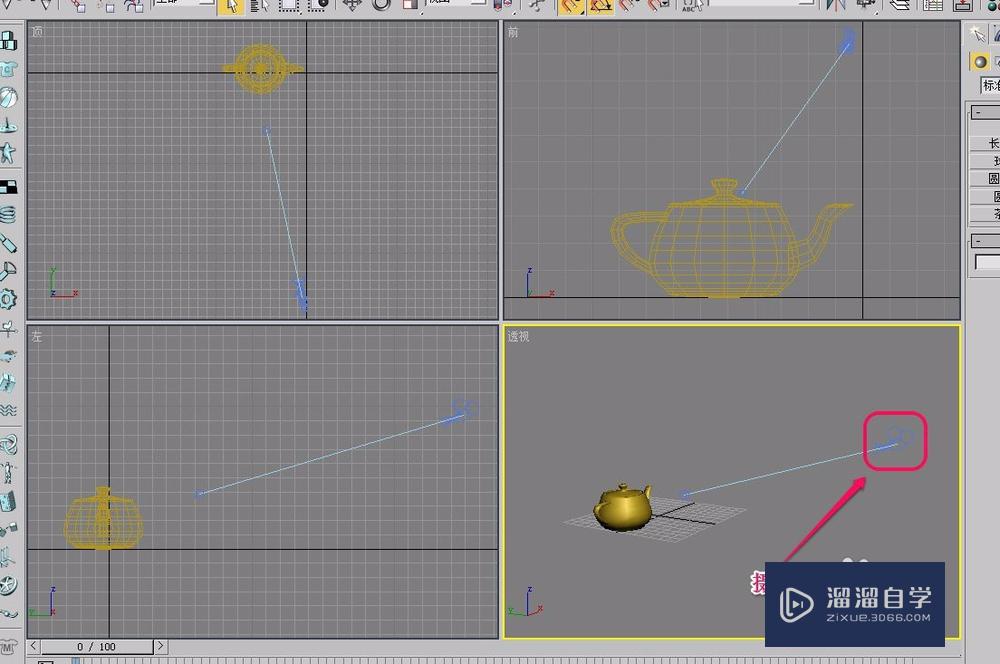Open the named selection sets dropdown
The width and height of the screenshot is (1000, 664).
click(763, 3)
